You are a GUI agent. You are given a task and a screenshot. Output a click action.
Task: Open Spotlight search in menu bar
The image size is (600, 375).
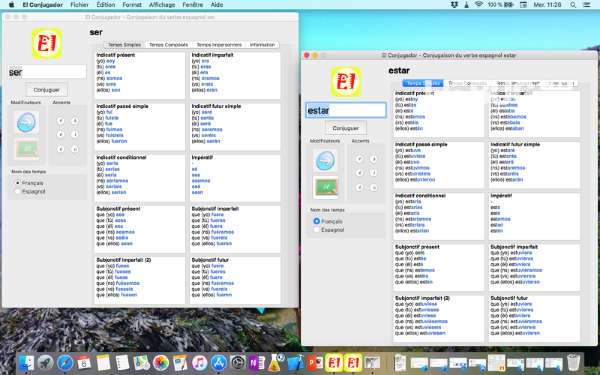(x=573, y=5)
